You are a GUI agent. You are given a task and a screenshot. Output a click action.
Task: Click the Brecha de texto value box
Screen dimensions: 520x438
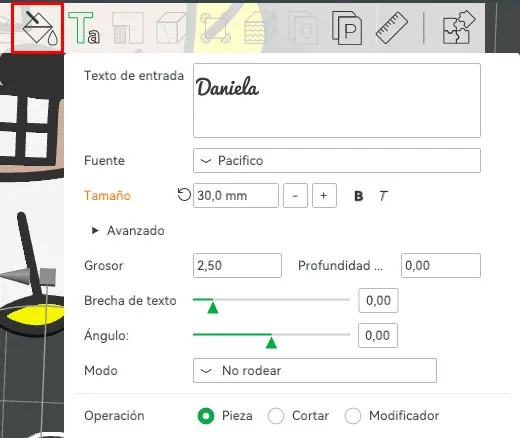point(378,301)
